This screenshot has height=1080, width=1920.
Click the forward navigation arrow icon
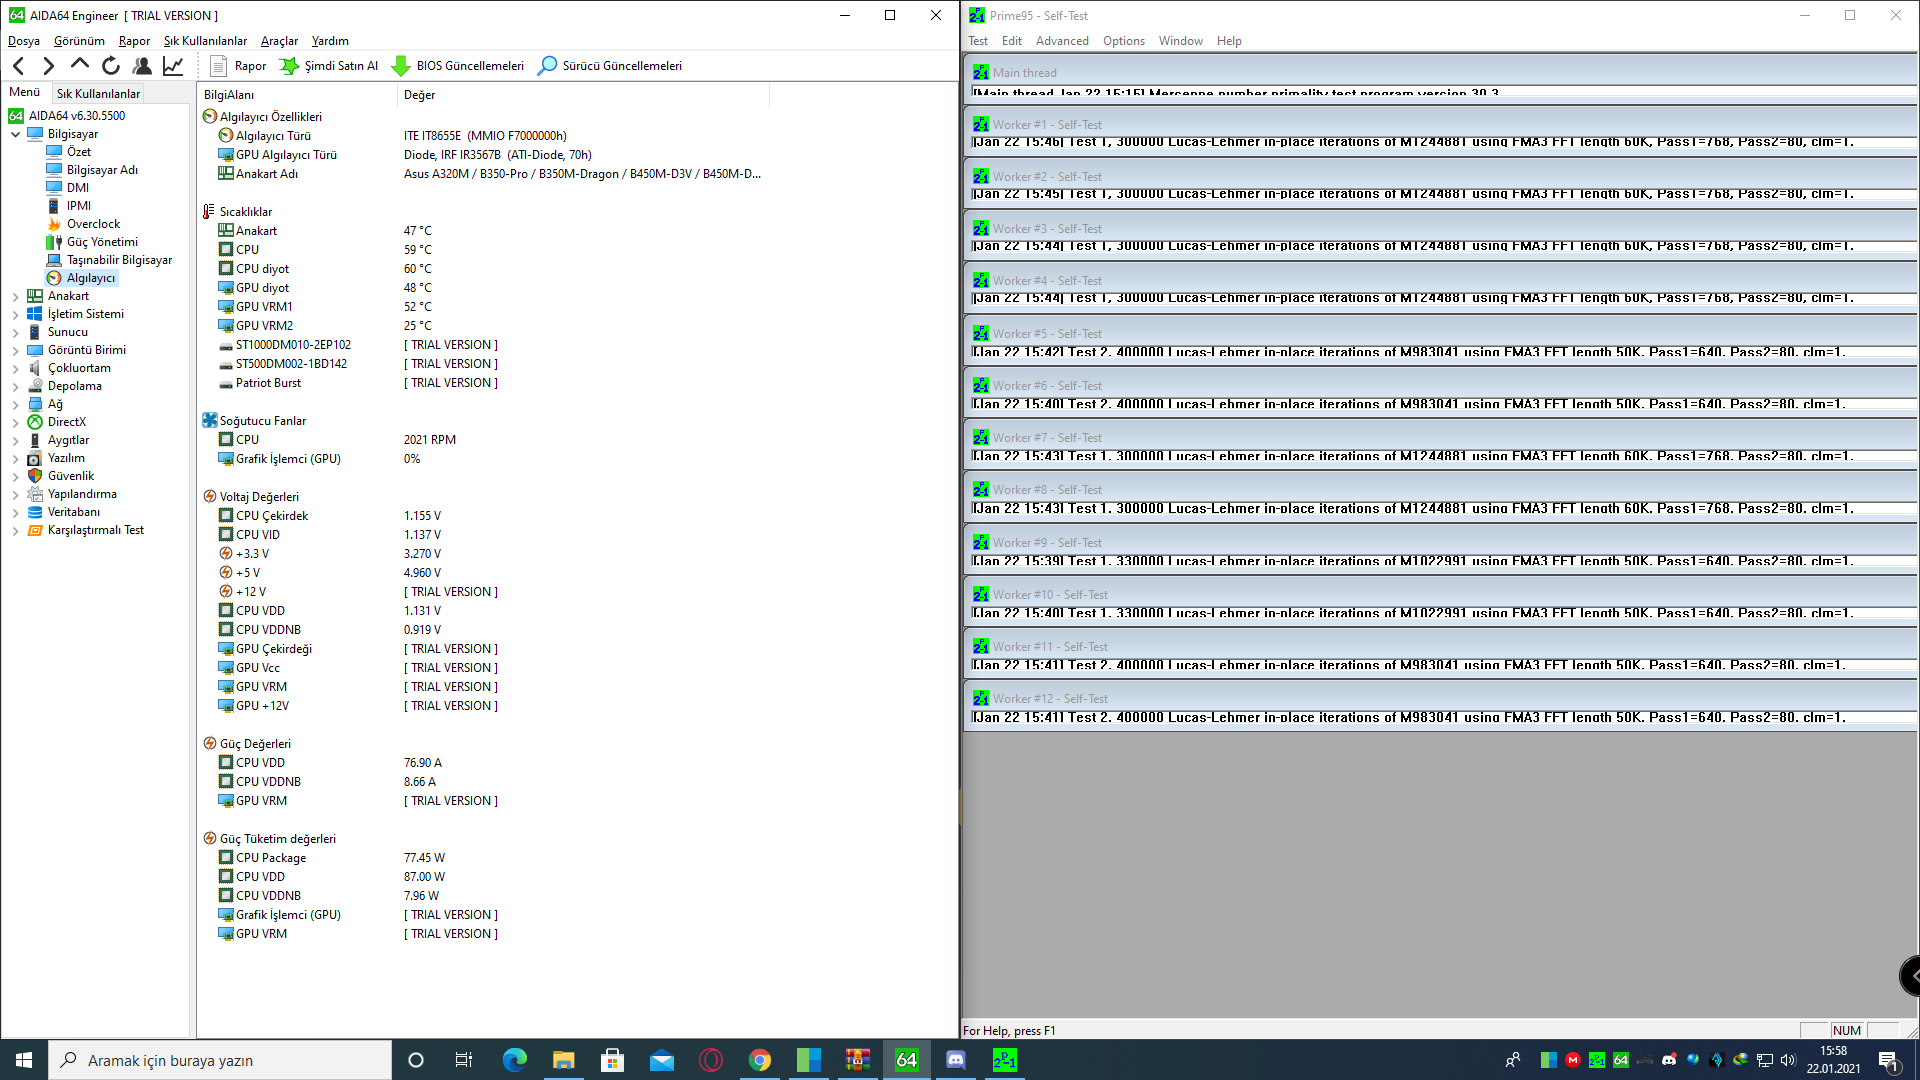point(49,66)
